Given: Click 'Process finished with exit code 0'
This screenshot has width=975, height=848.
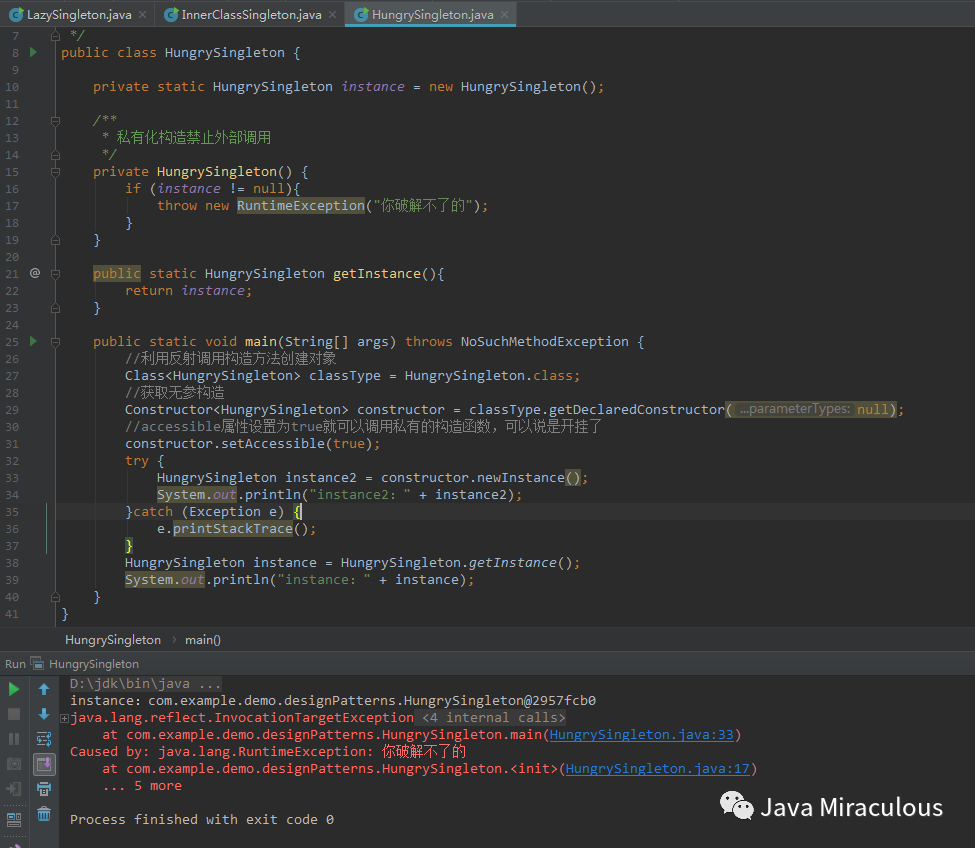Looking at the screenshot, I should 202,819.
